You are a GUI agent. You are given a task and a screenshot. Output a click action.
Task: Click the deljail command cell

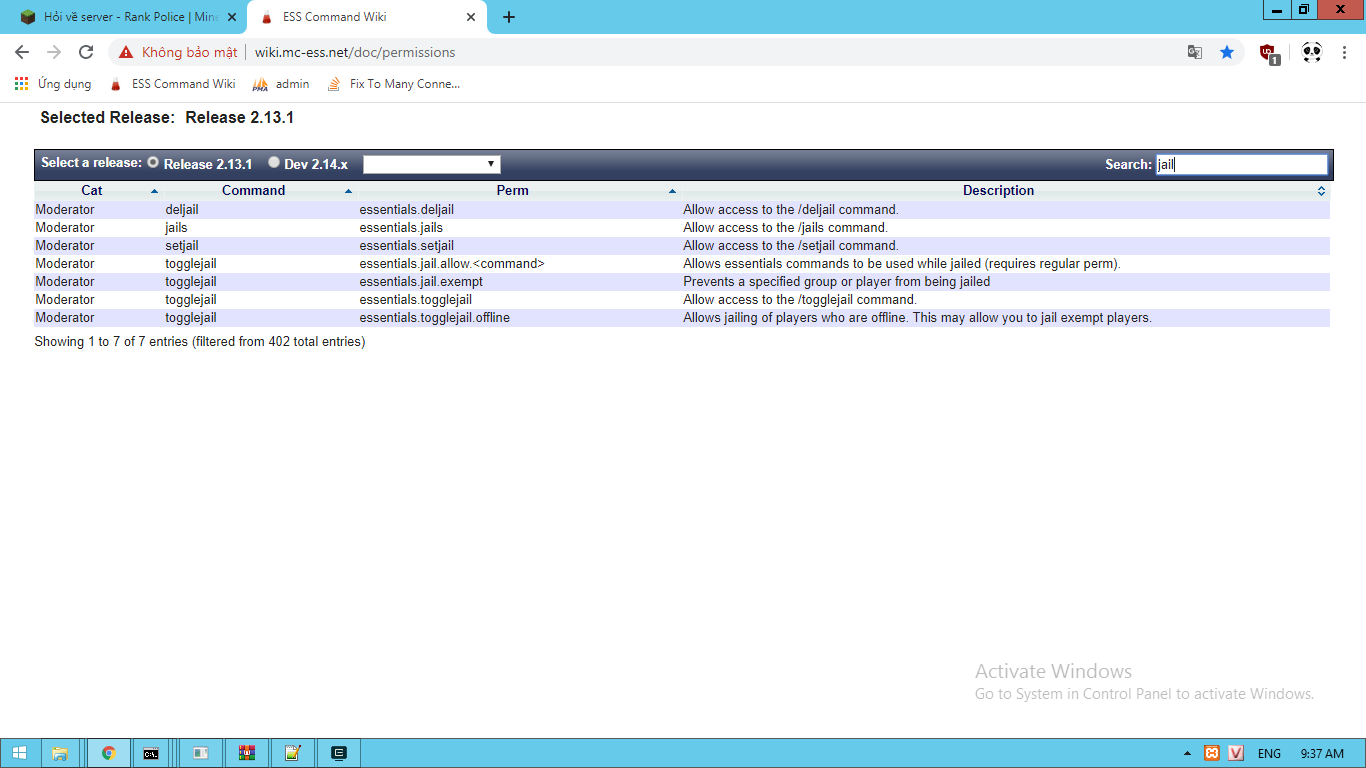click(182, 210)
